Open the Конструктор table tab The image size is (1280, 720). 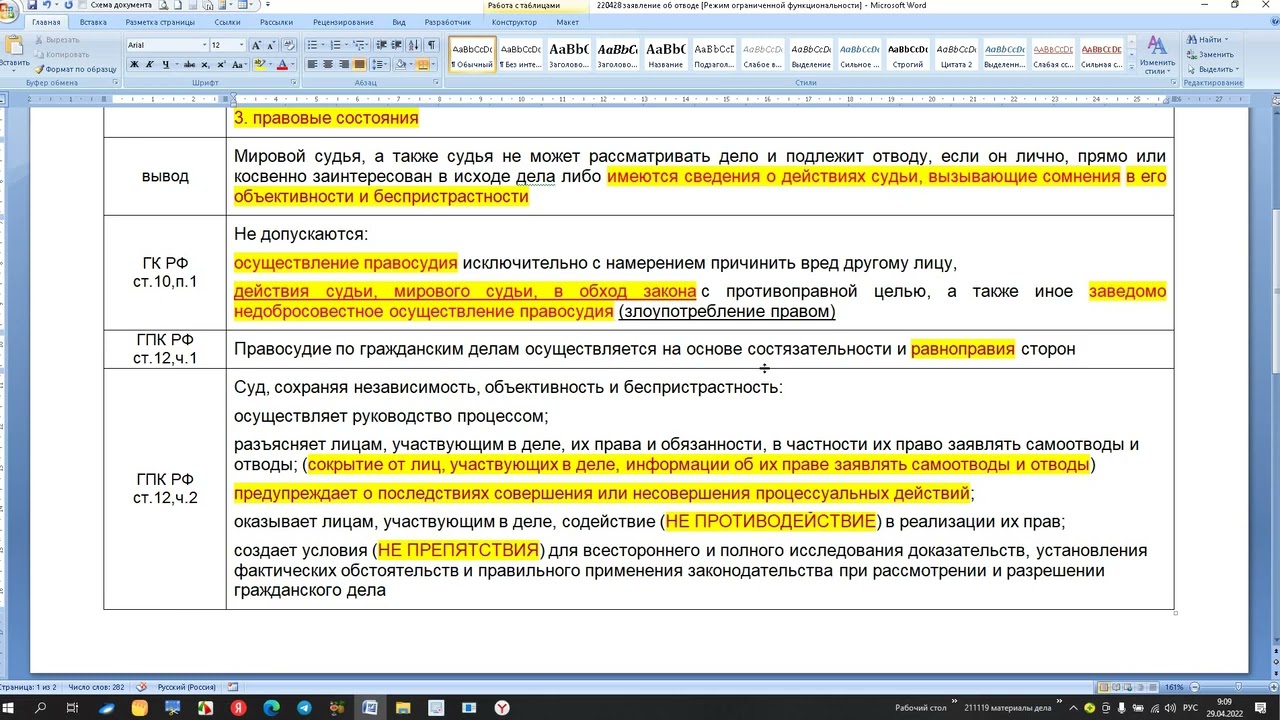[514, 22]
